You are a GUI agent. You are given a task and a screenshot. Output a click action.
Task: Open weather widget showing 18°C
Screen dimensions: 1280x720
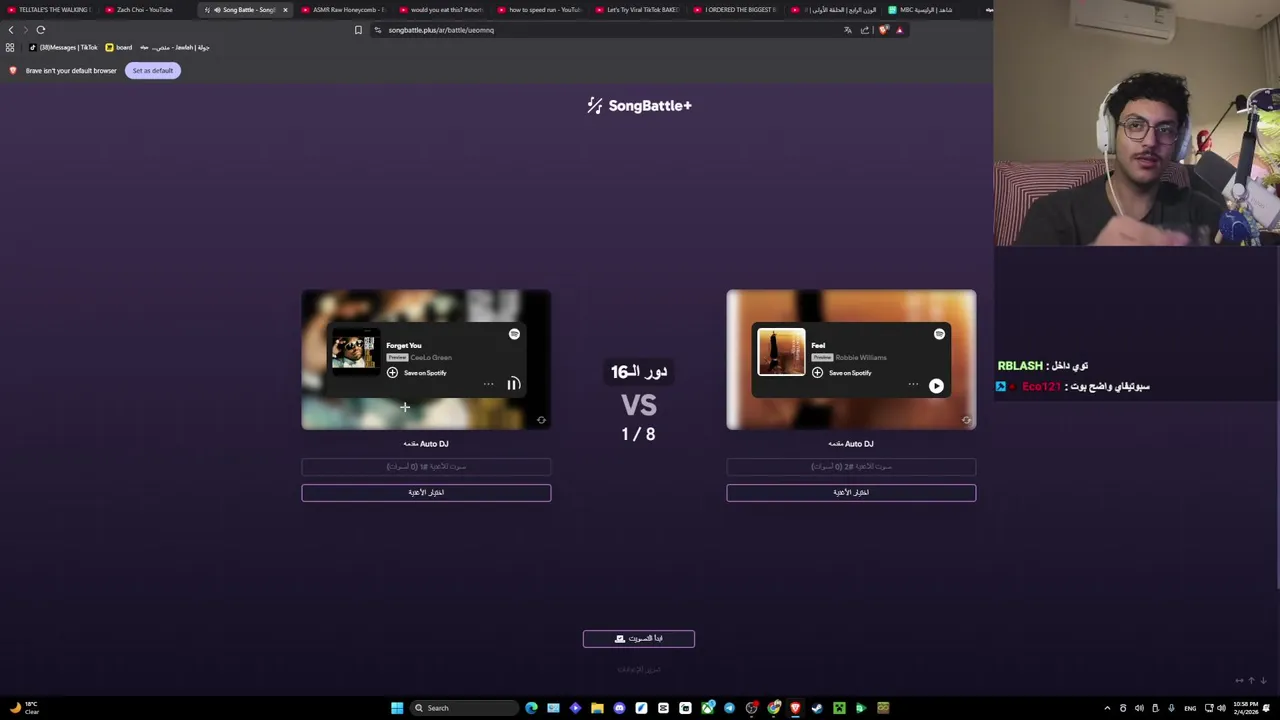[23, 708]
